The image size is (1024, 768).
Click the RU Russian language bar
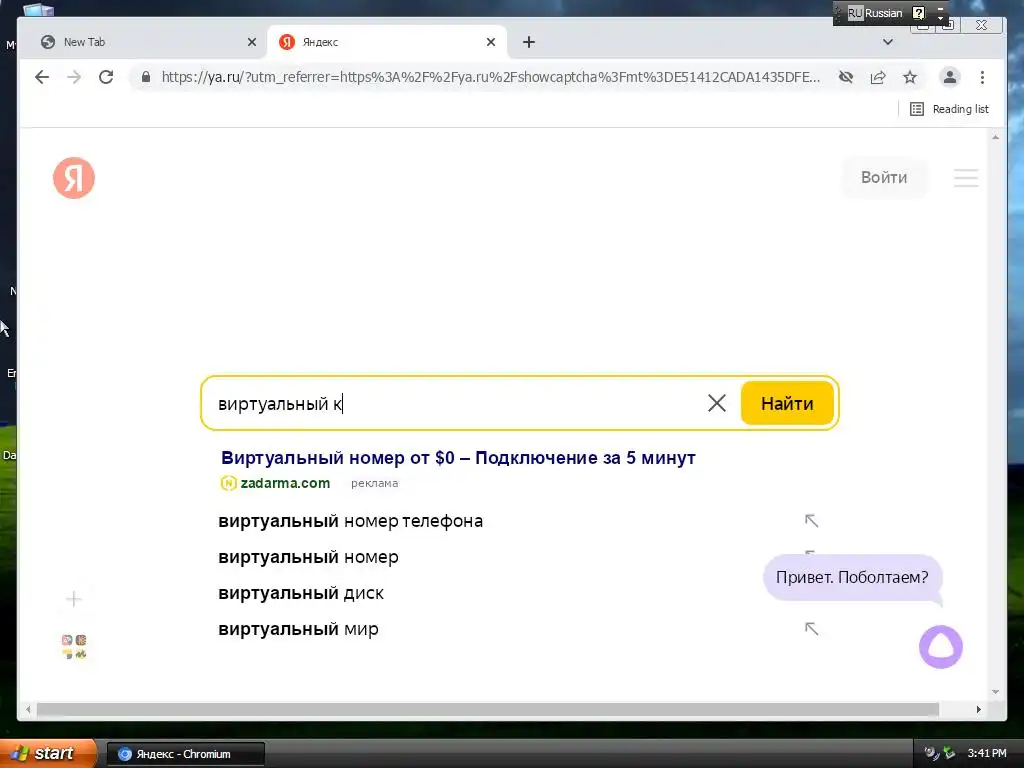[x=875, y=13]
